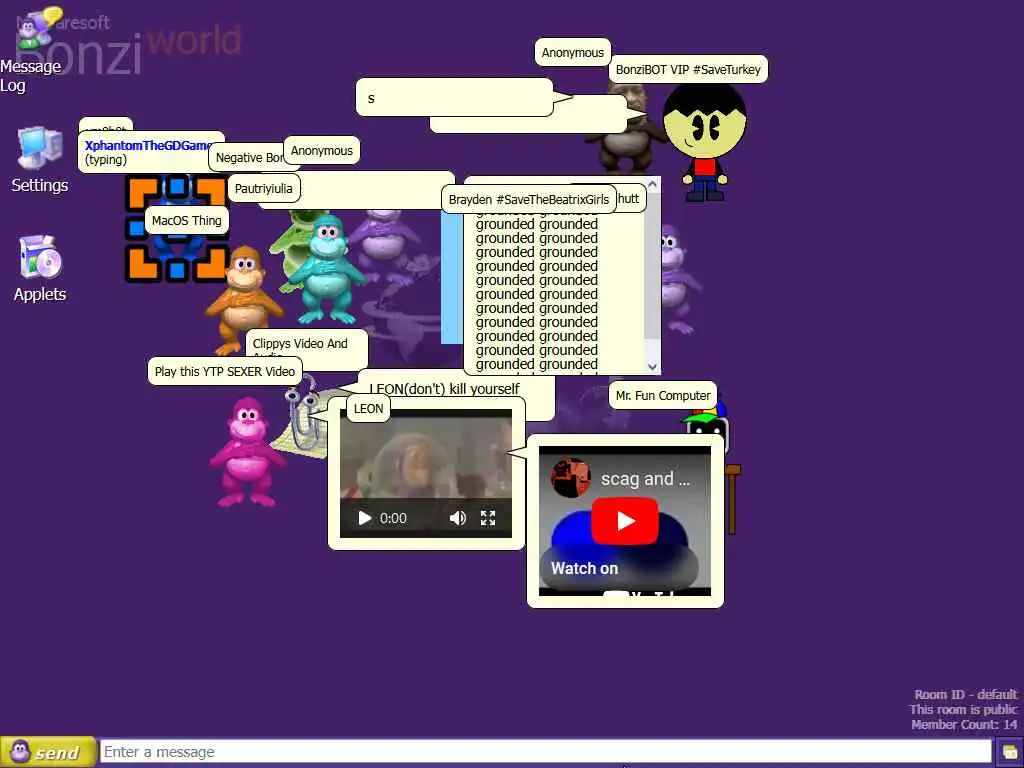Click the LEON name tag
Viewport: 1024px width, 768px height.
[368, 408]
